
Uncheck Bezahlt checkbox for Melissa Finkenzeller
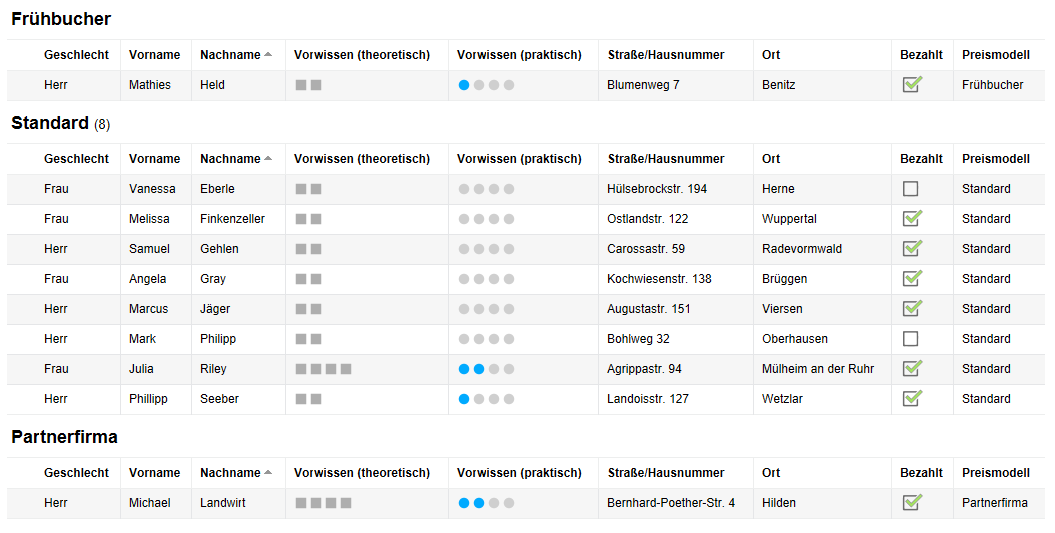coord(912,218)
